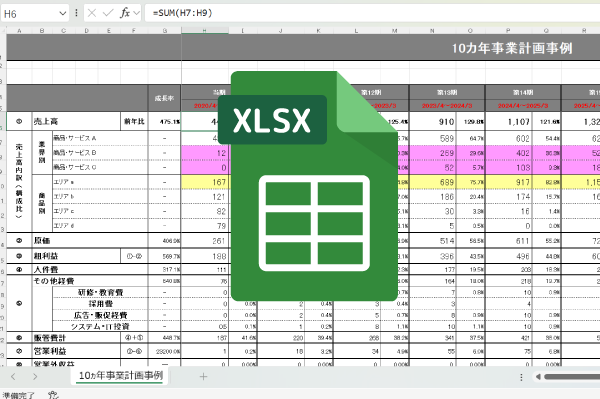600x399 pixels.
Task: Select the 人件費 row label
Action: (46, 269)
